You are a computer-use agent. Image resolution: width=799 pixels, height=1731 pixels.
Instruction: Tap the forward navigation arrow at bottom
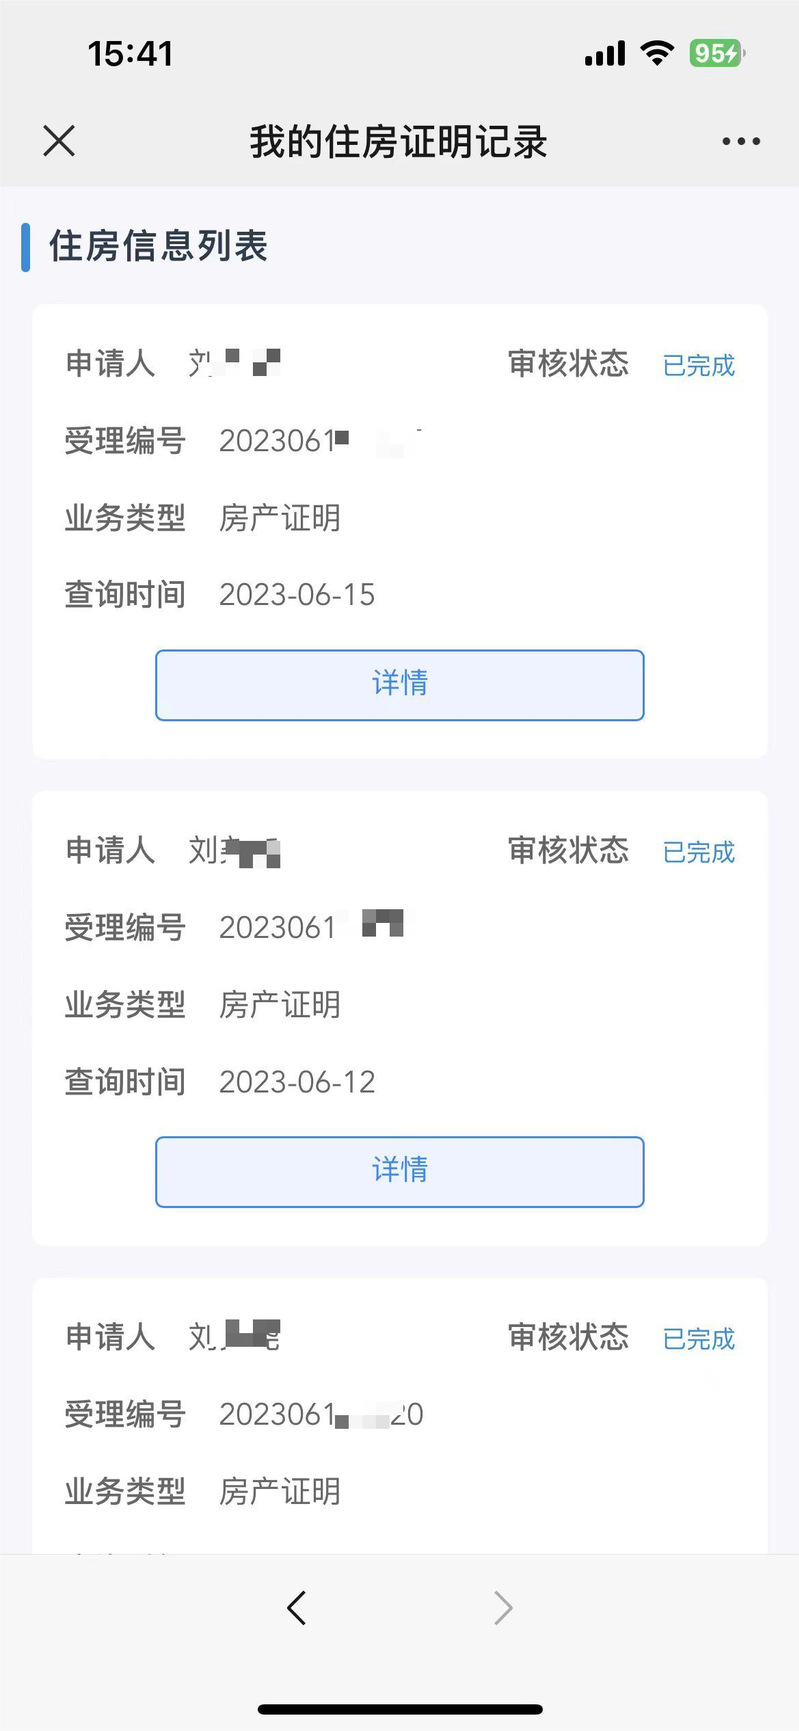[x=503, y=1608]
